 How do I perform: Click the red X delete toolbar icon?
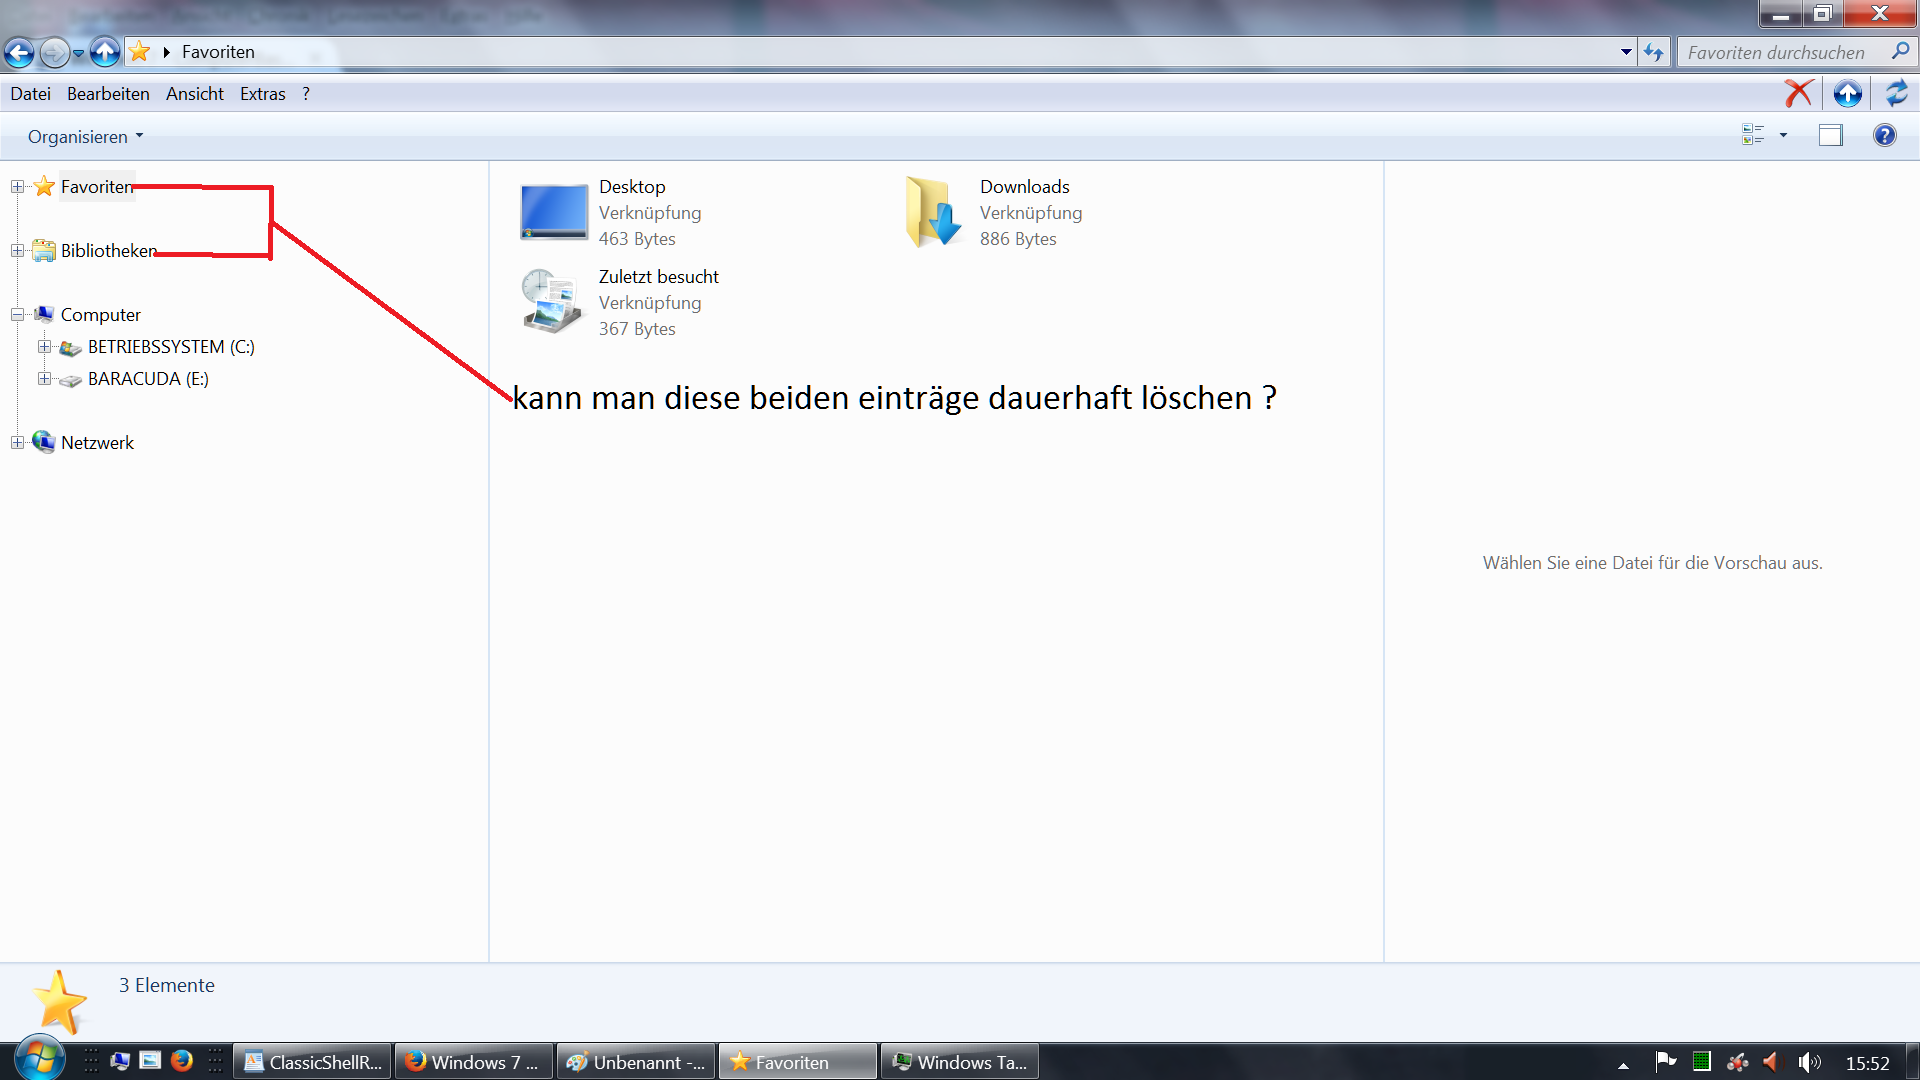pyautogui.click(x=1798, y=93)
